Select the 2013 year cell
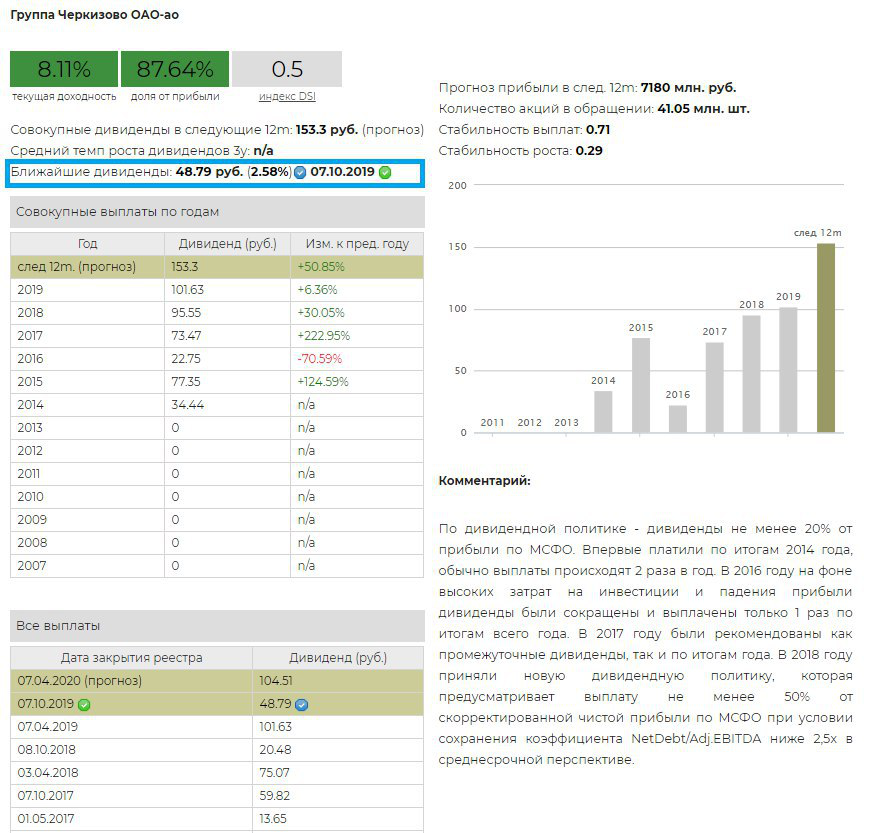The image size is (869, 833). (87, 428)
